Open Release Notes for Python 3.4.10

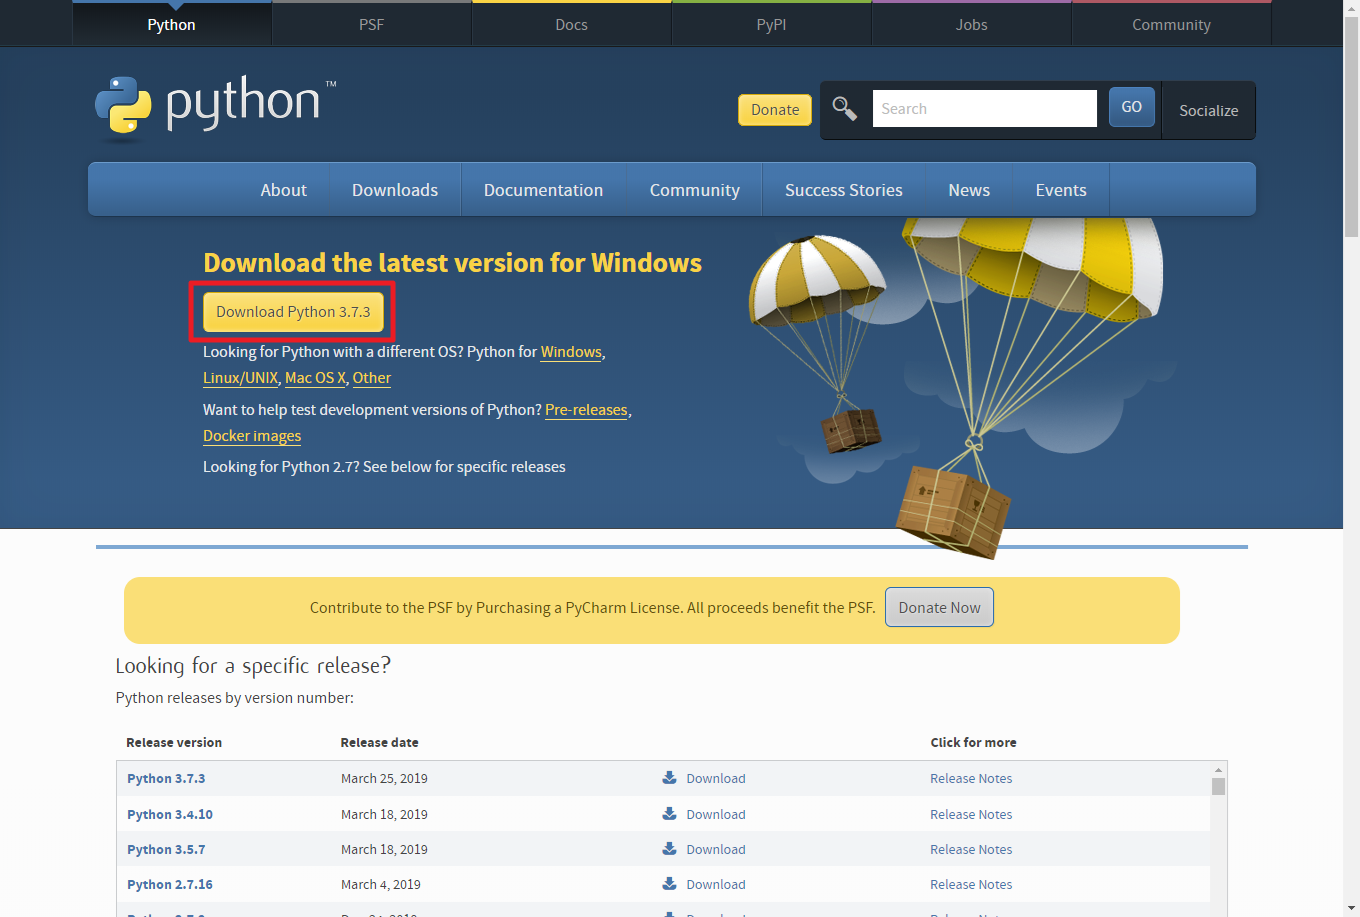971,814
